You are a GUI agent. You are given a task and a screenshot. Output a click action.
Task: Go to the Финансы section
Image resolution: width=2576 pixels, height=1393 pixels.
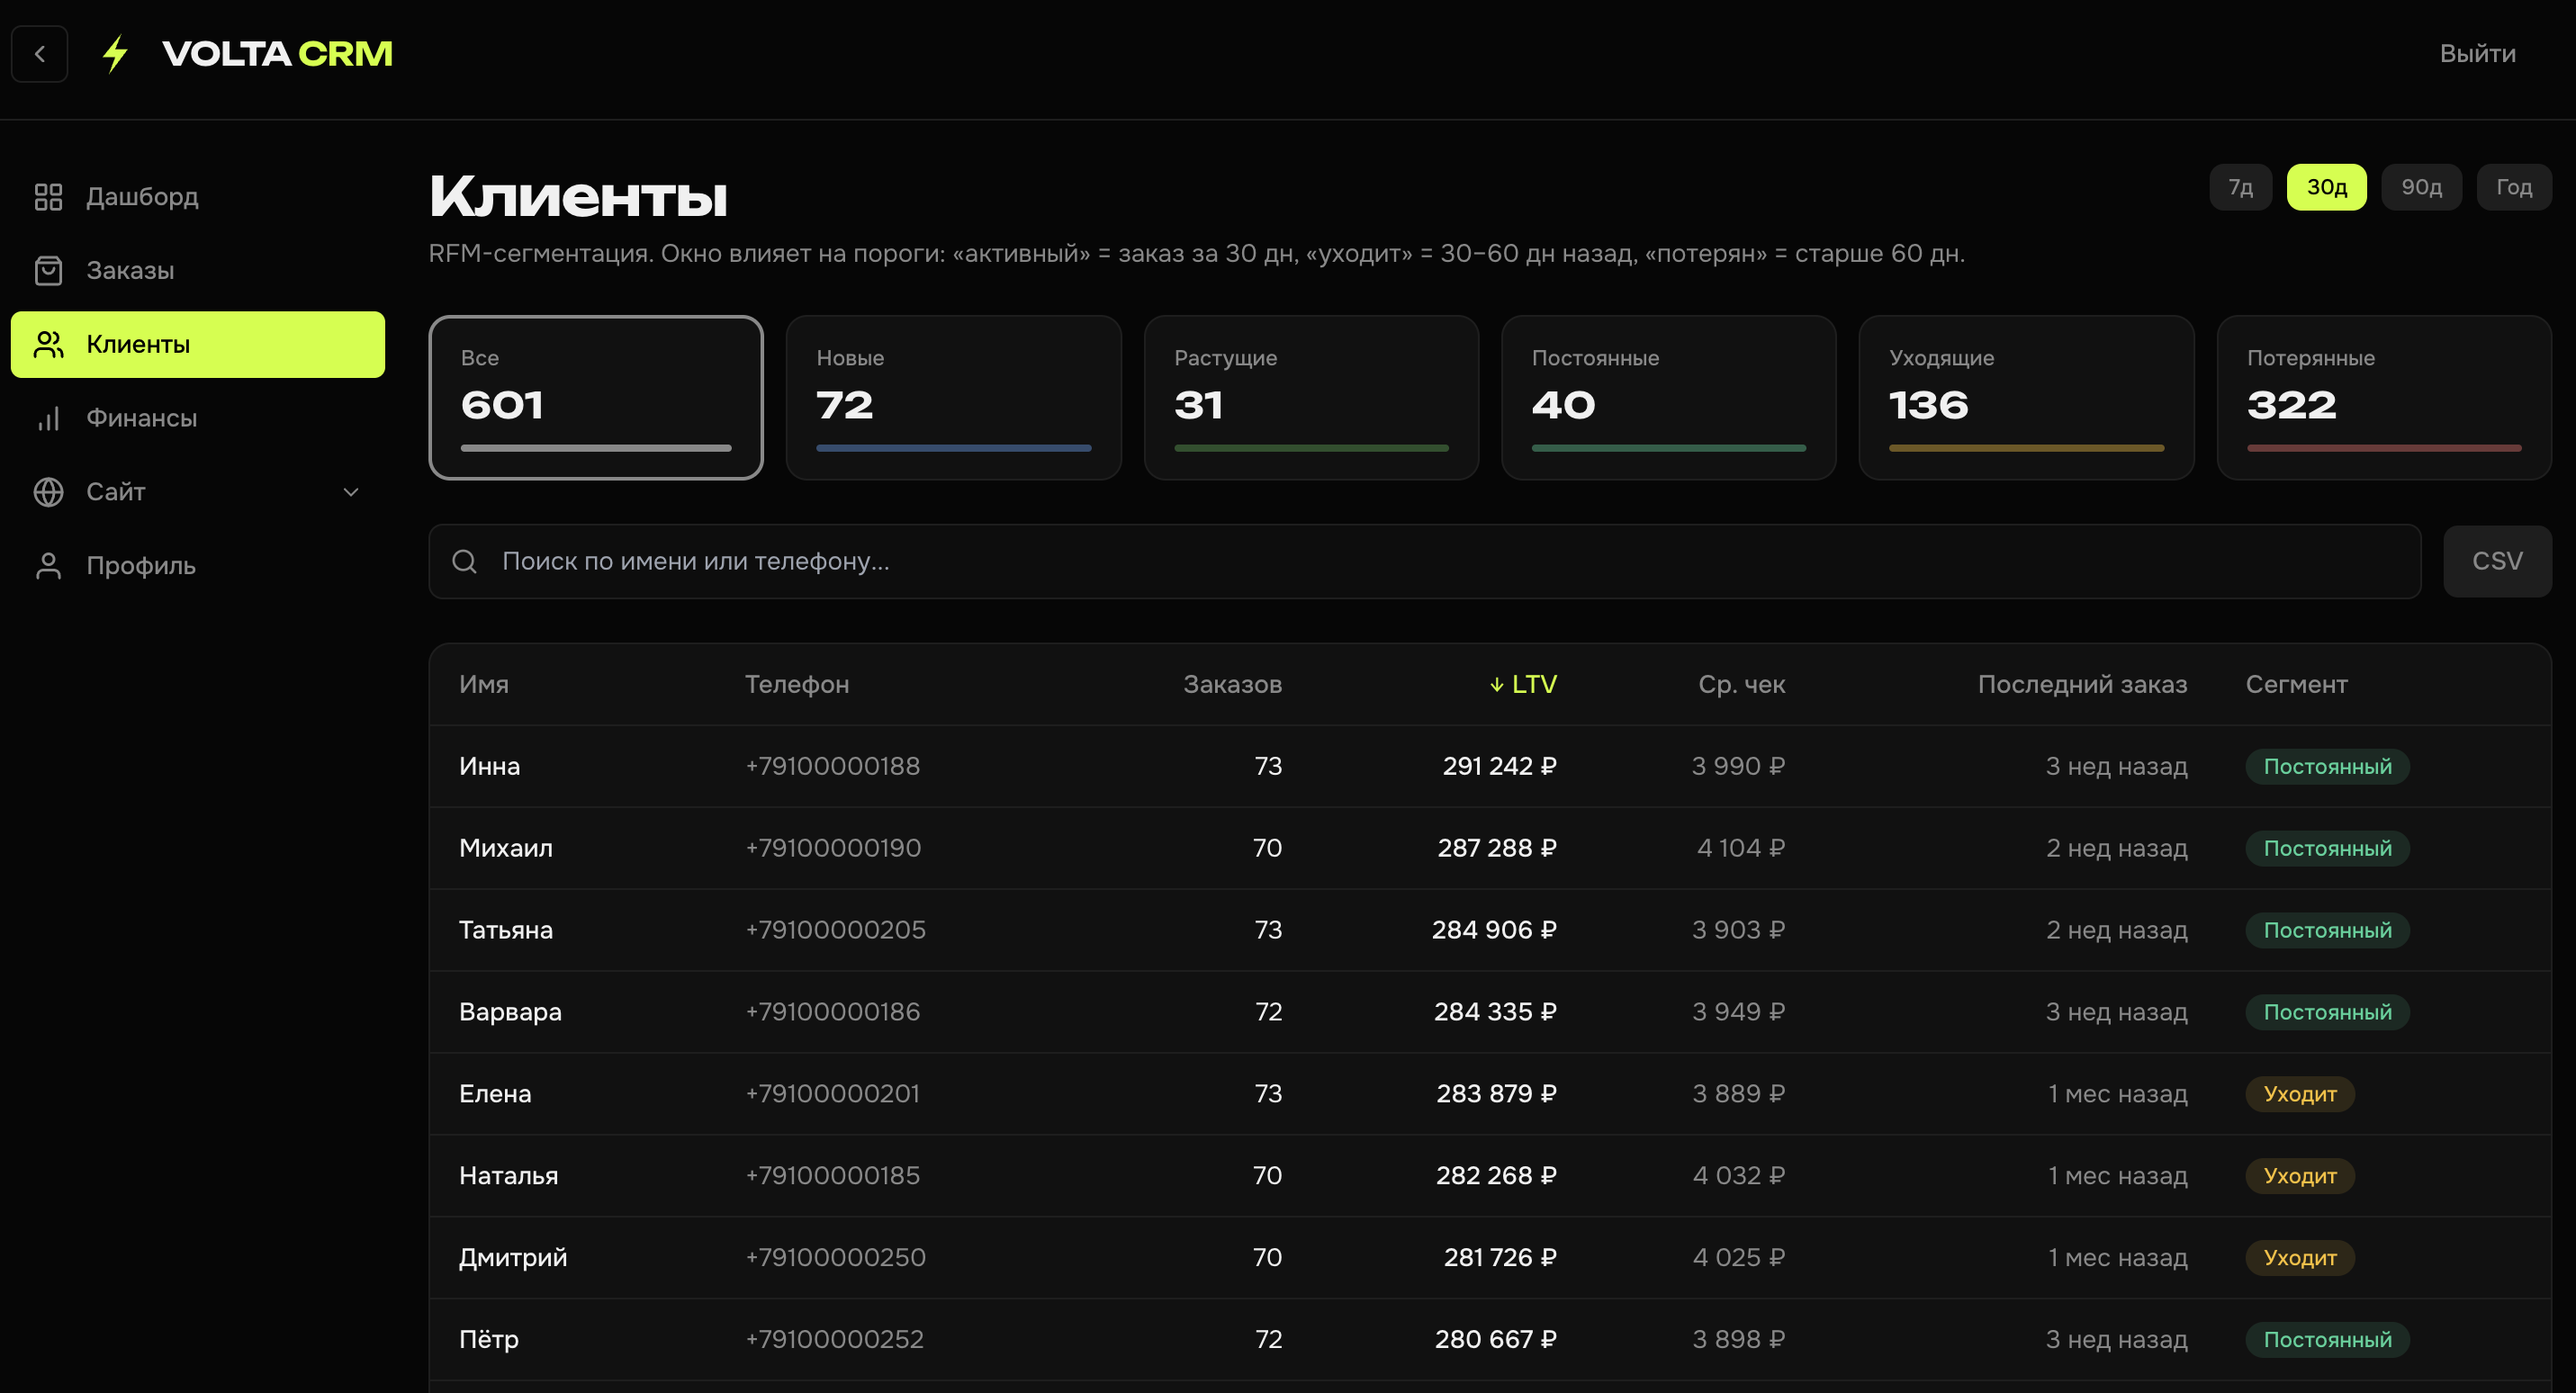pos(198,418)
